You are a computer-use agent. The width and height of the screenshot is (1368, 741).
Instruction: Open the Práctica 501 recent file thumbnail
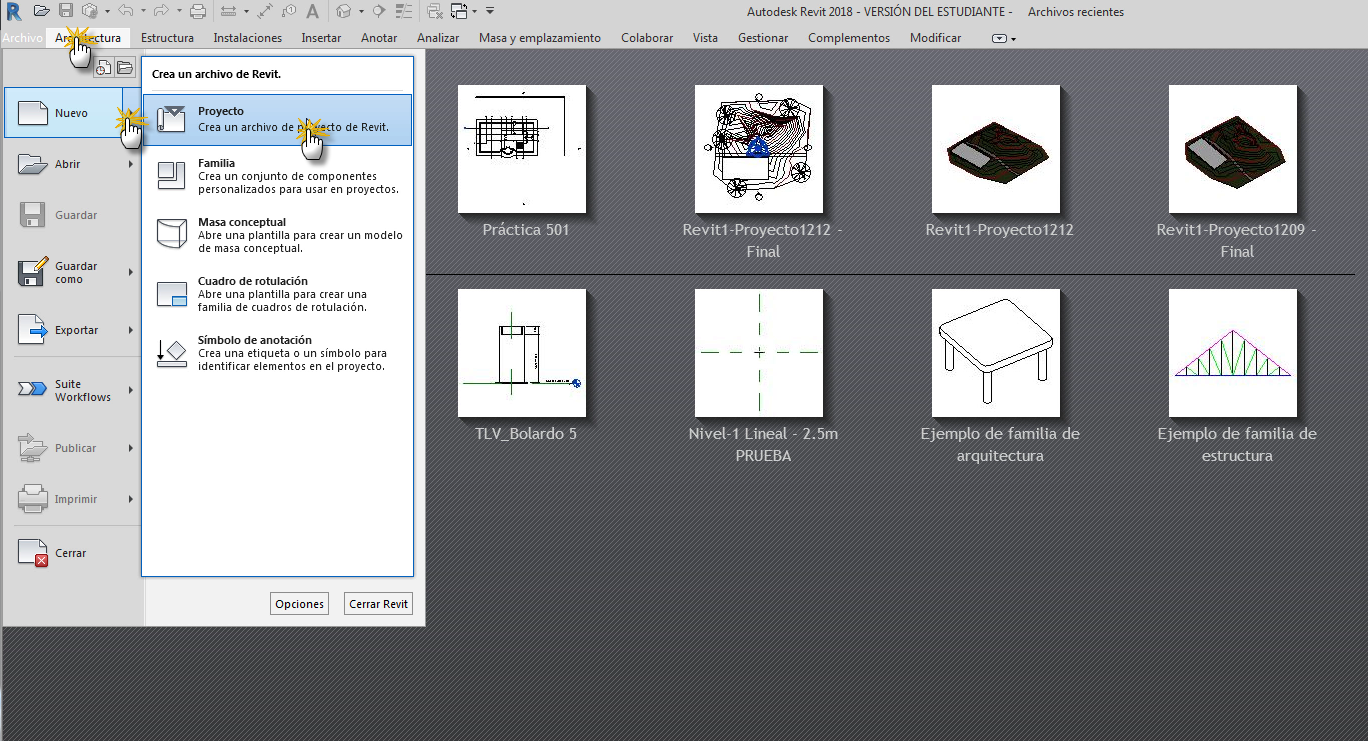point(522,149)
